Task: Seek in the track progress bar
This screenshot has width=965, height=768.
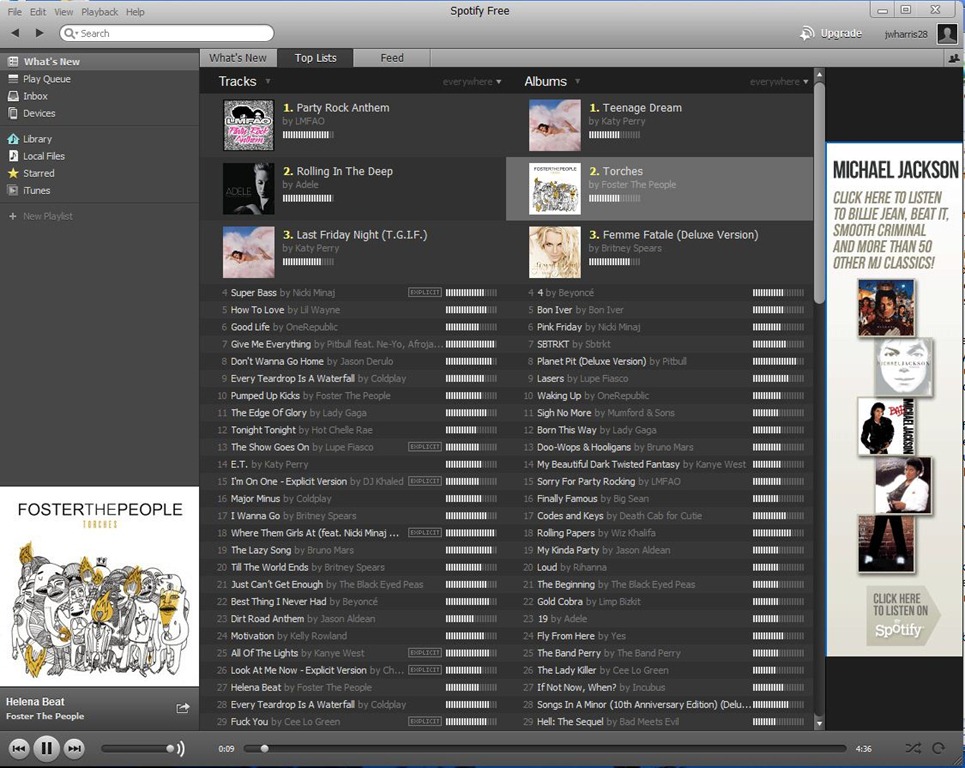Action: coord(545,748)
